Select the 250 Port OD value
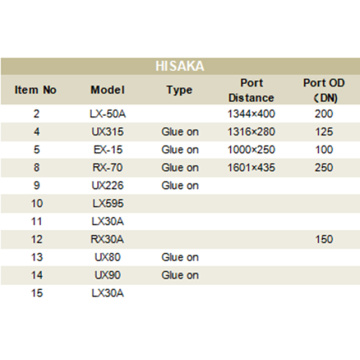360x360 pixels. (x=324, y=168)
